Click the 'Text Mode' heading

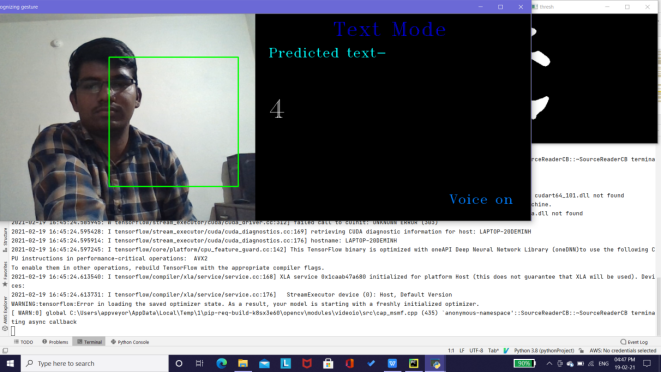pos(390,30)
